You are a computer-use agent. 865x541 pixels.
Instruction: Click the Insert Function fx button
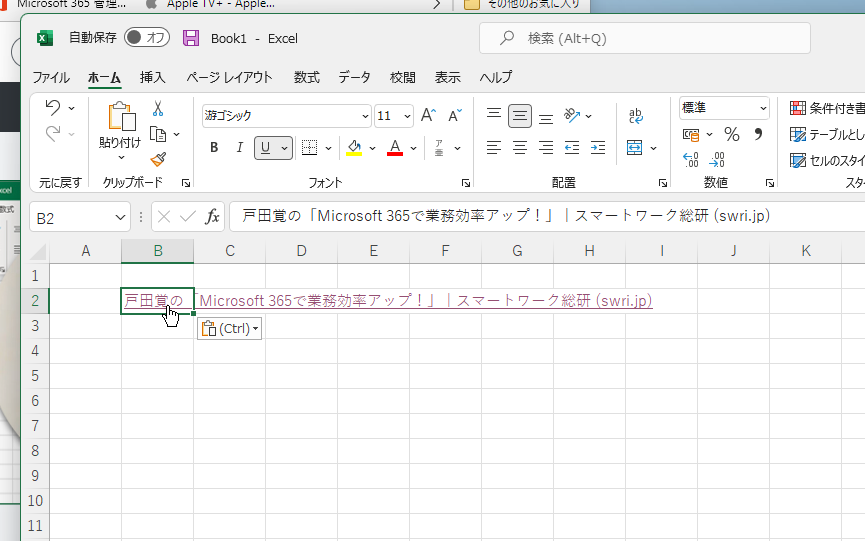(212, 217)
